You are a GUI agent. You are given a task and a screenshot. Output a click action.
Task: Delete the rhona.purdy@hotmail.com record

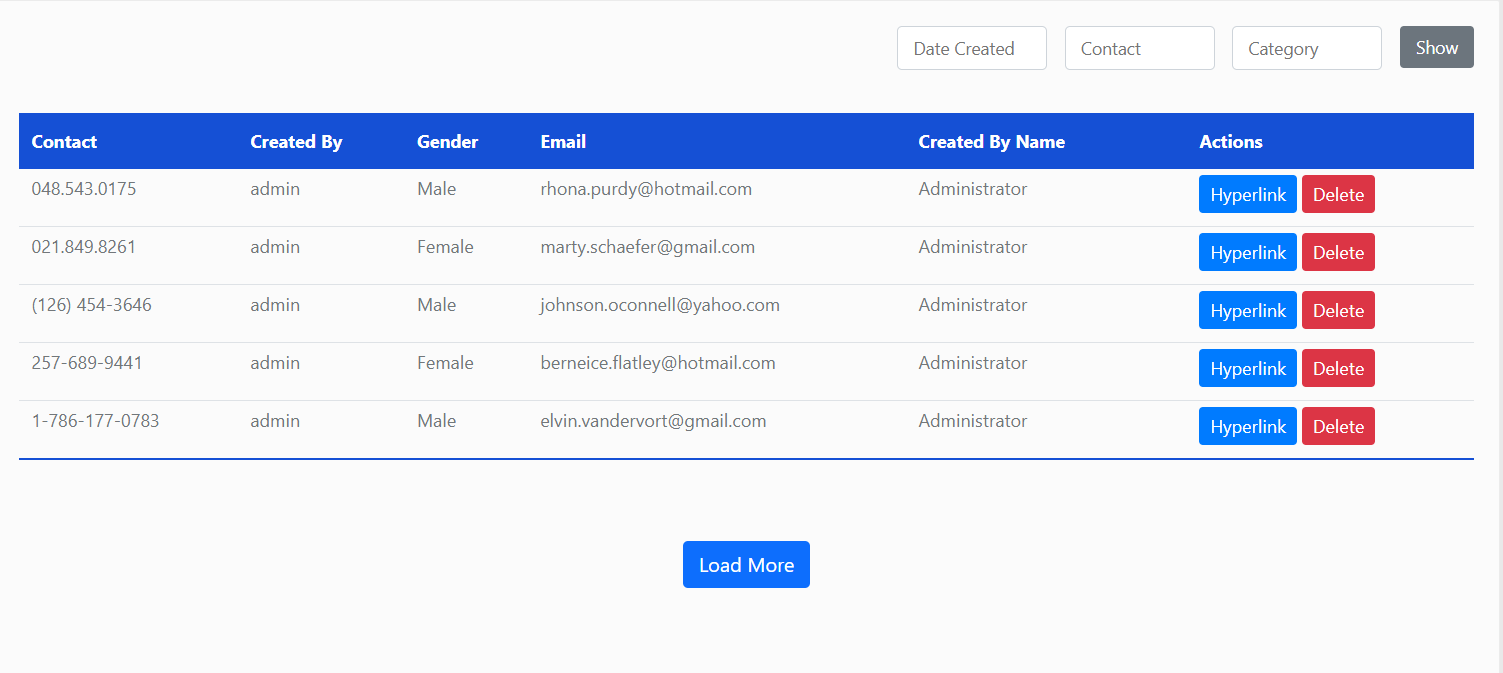[x=1338, y=194]
